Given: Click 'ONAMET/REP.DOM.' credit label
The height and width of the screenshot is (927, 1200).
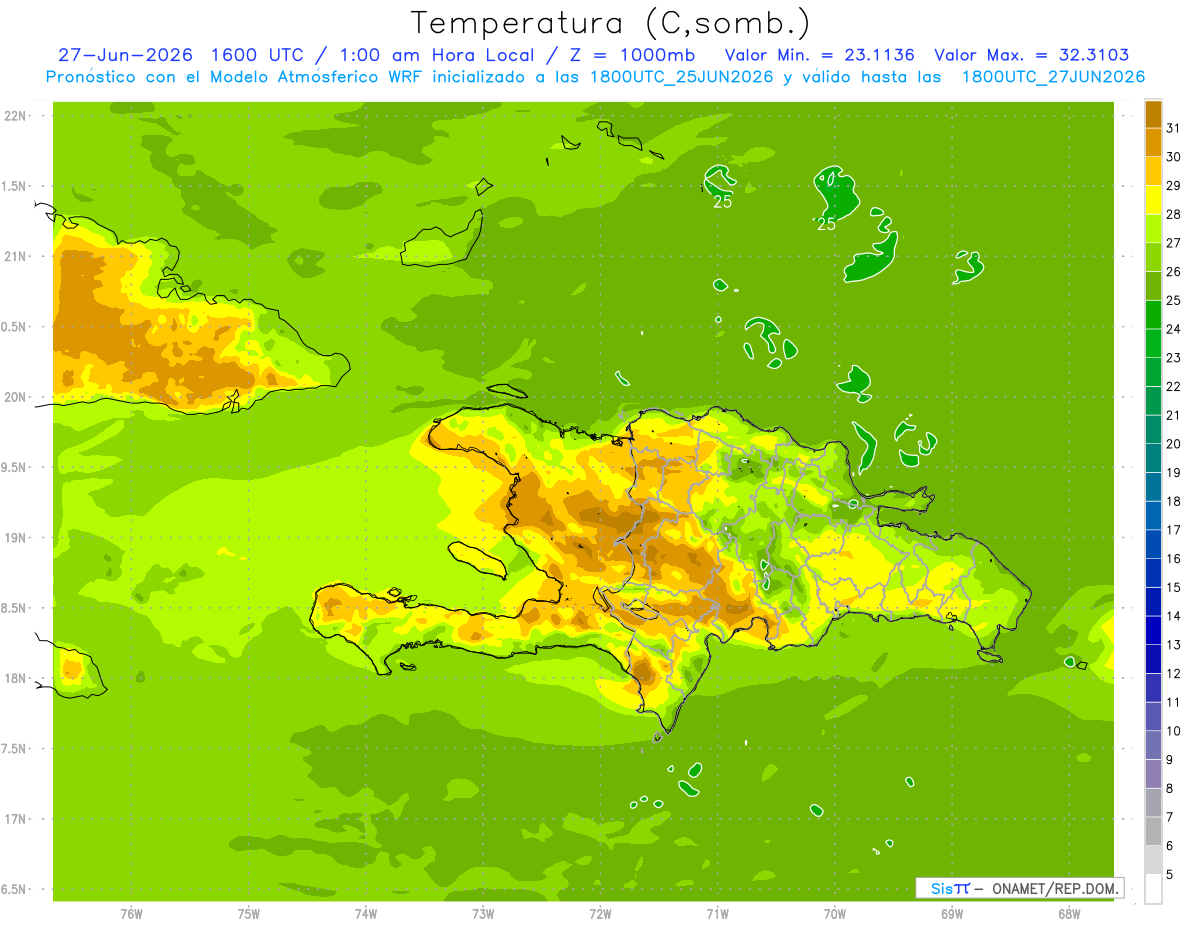Looking at the screenshot, I should coord(1054,888).
